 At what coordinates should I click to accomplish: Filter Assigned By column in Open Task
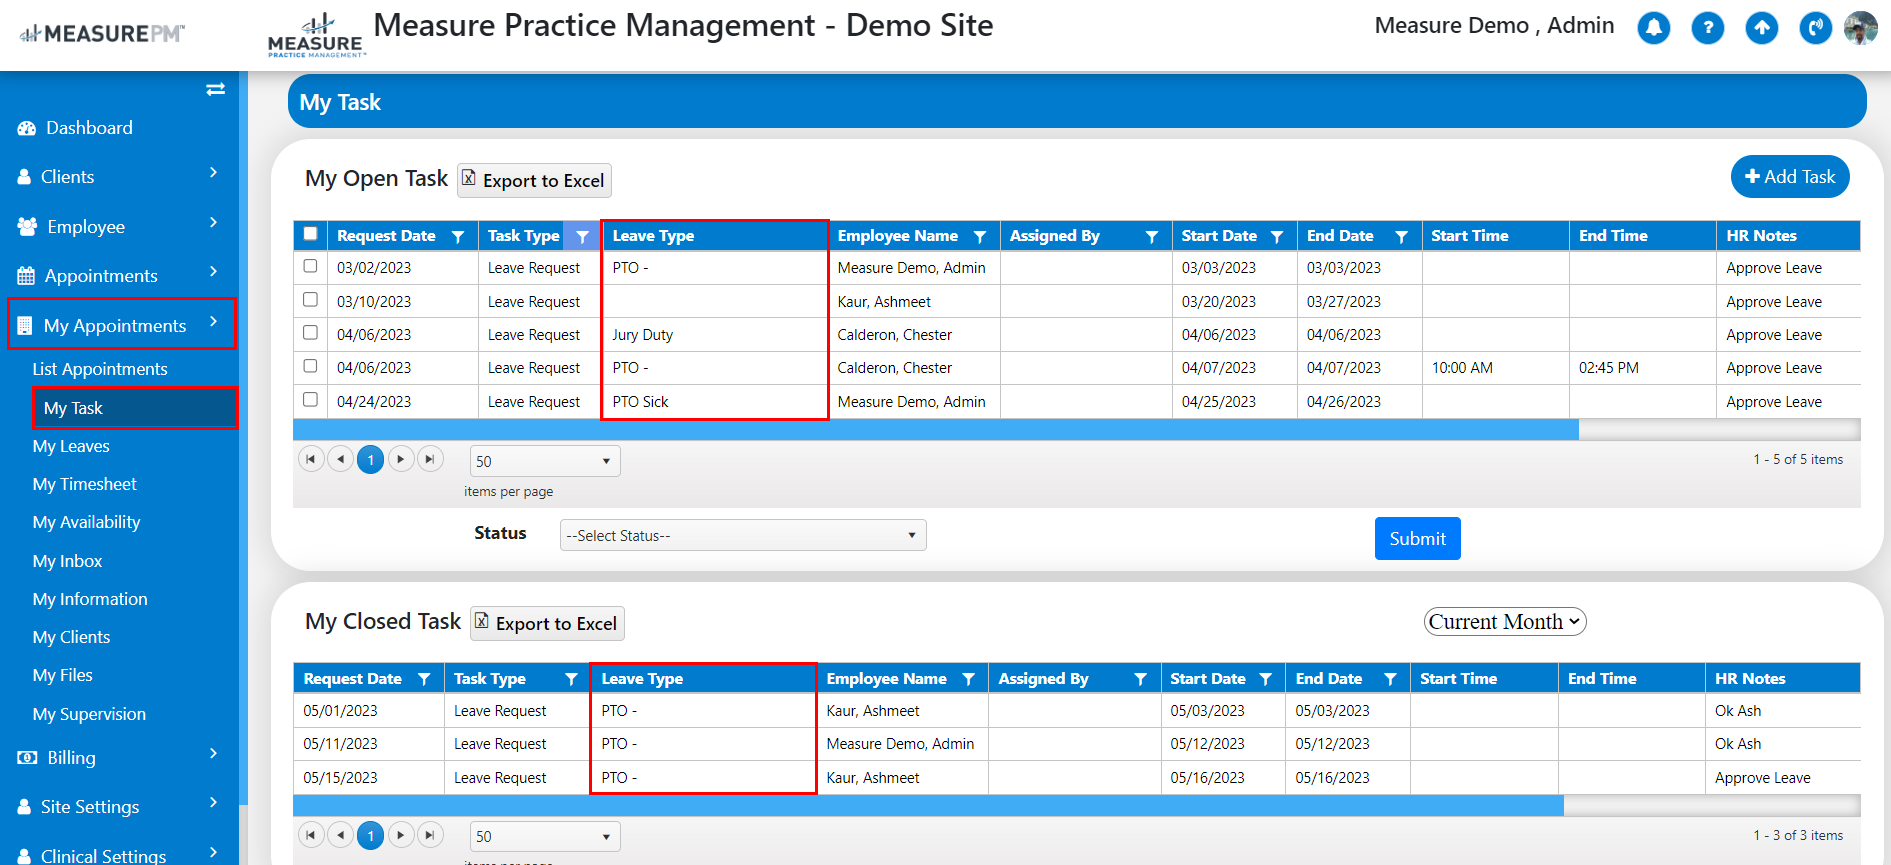(1152, 237)
